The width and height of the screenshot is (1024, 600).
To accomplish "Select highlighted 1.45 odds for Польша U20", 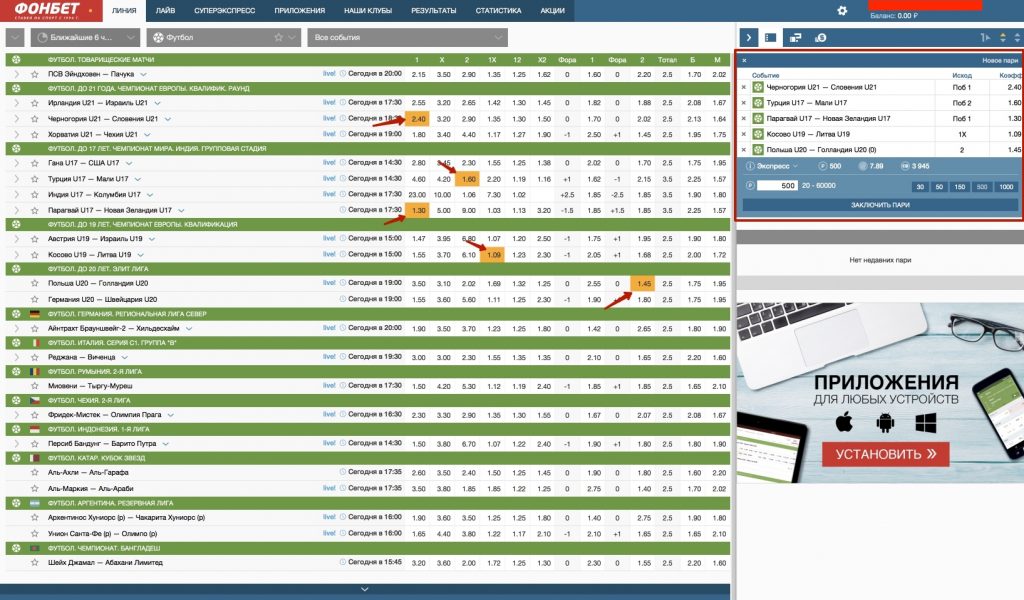I will pos(641,284).
